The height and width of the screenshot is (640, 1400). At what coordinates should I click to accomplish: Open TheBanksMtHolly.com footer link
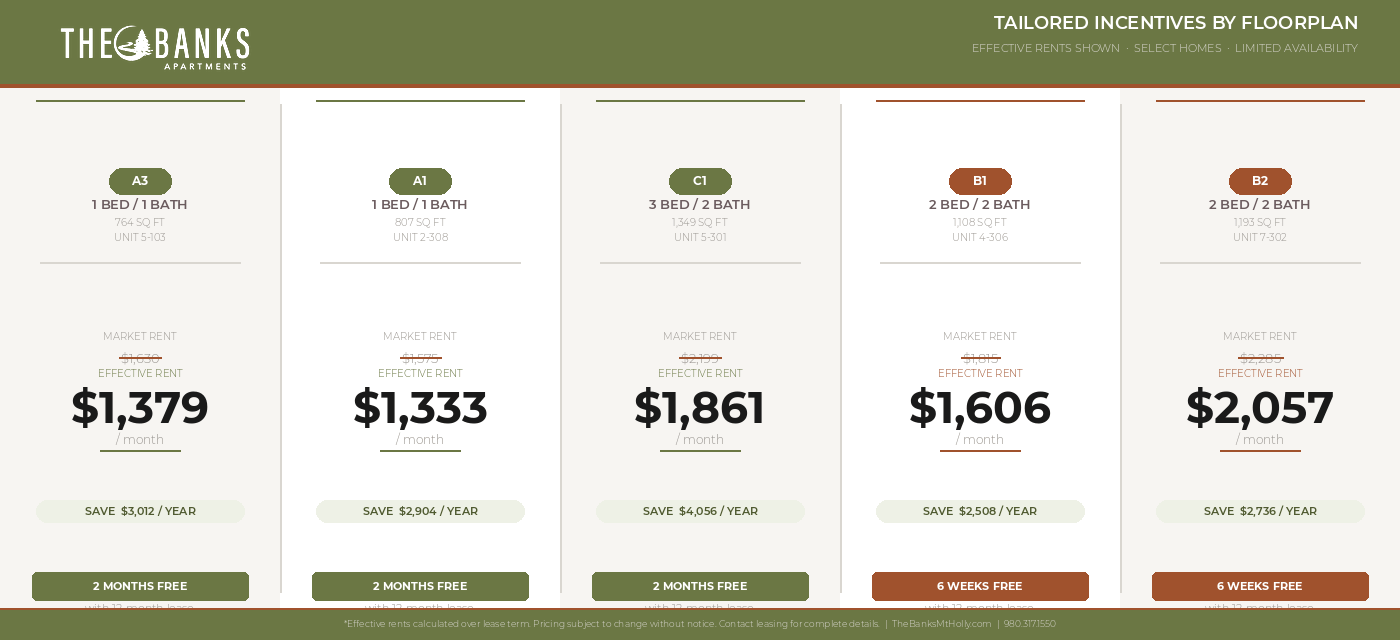tap(941, 624)
